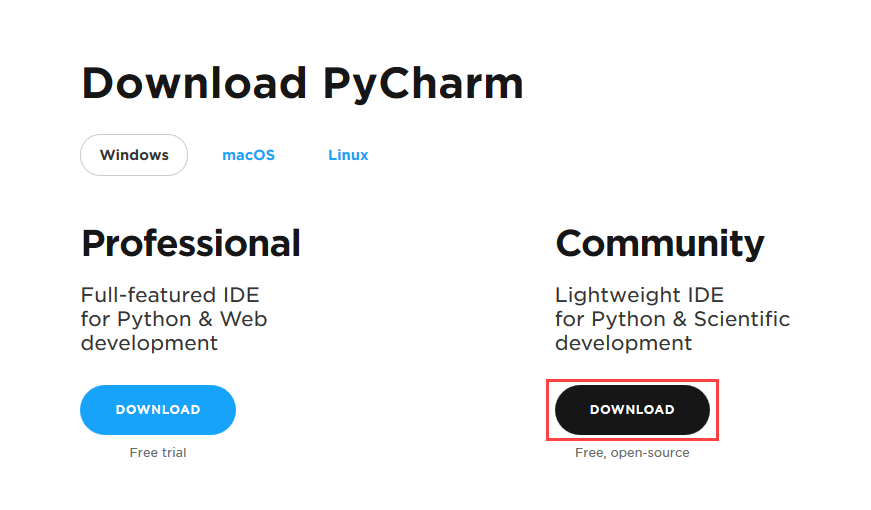Select the Windows platform tab
871x510 pixels.
(133, 155)
